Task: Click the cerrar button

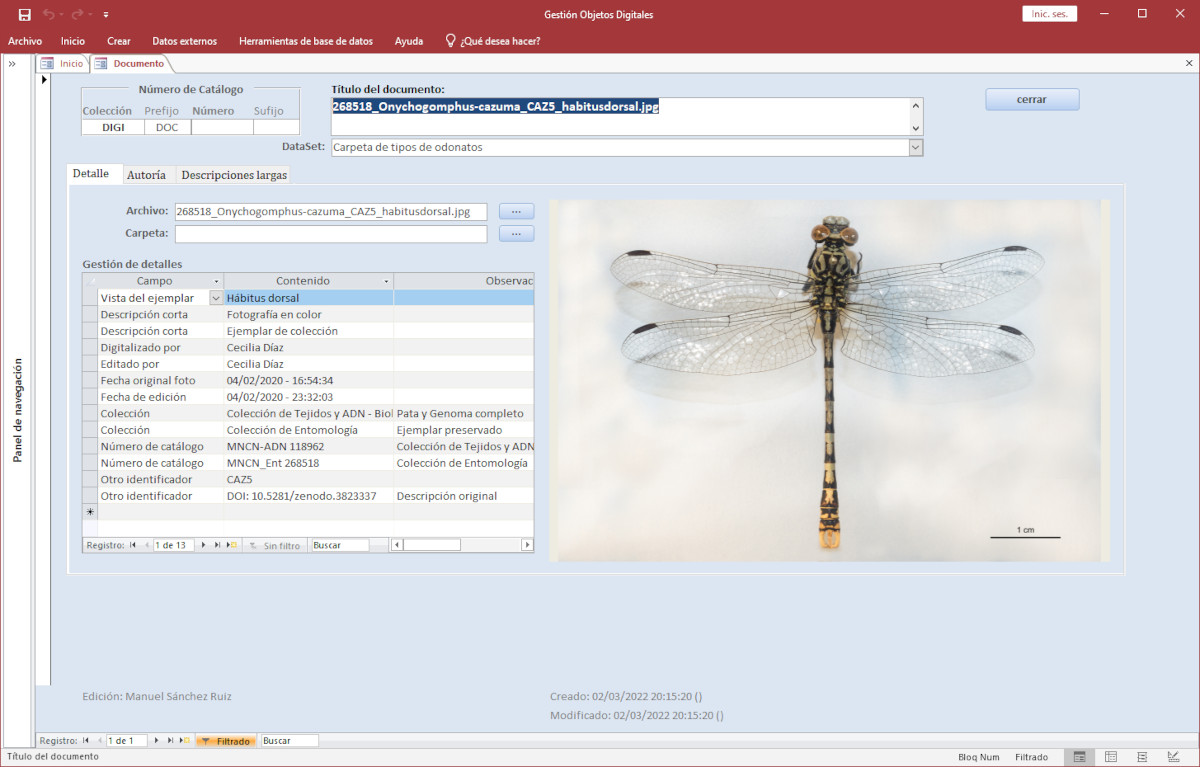Action: click(1031, 100)
